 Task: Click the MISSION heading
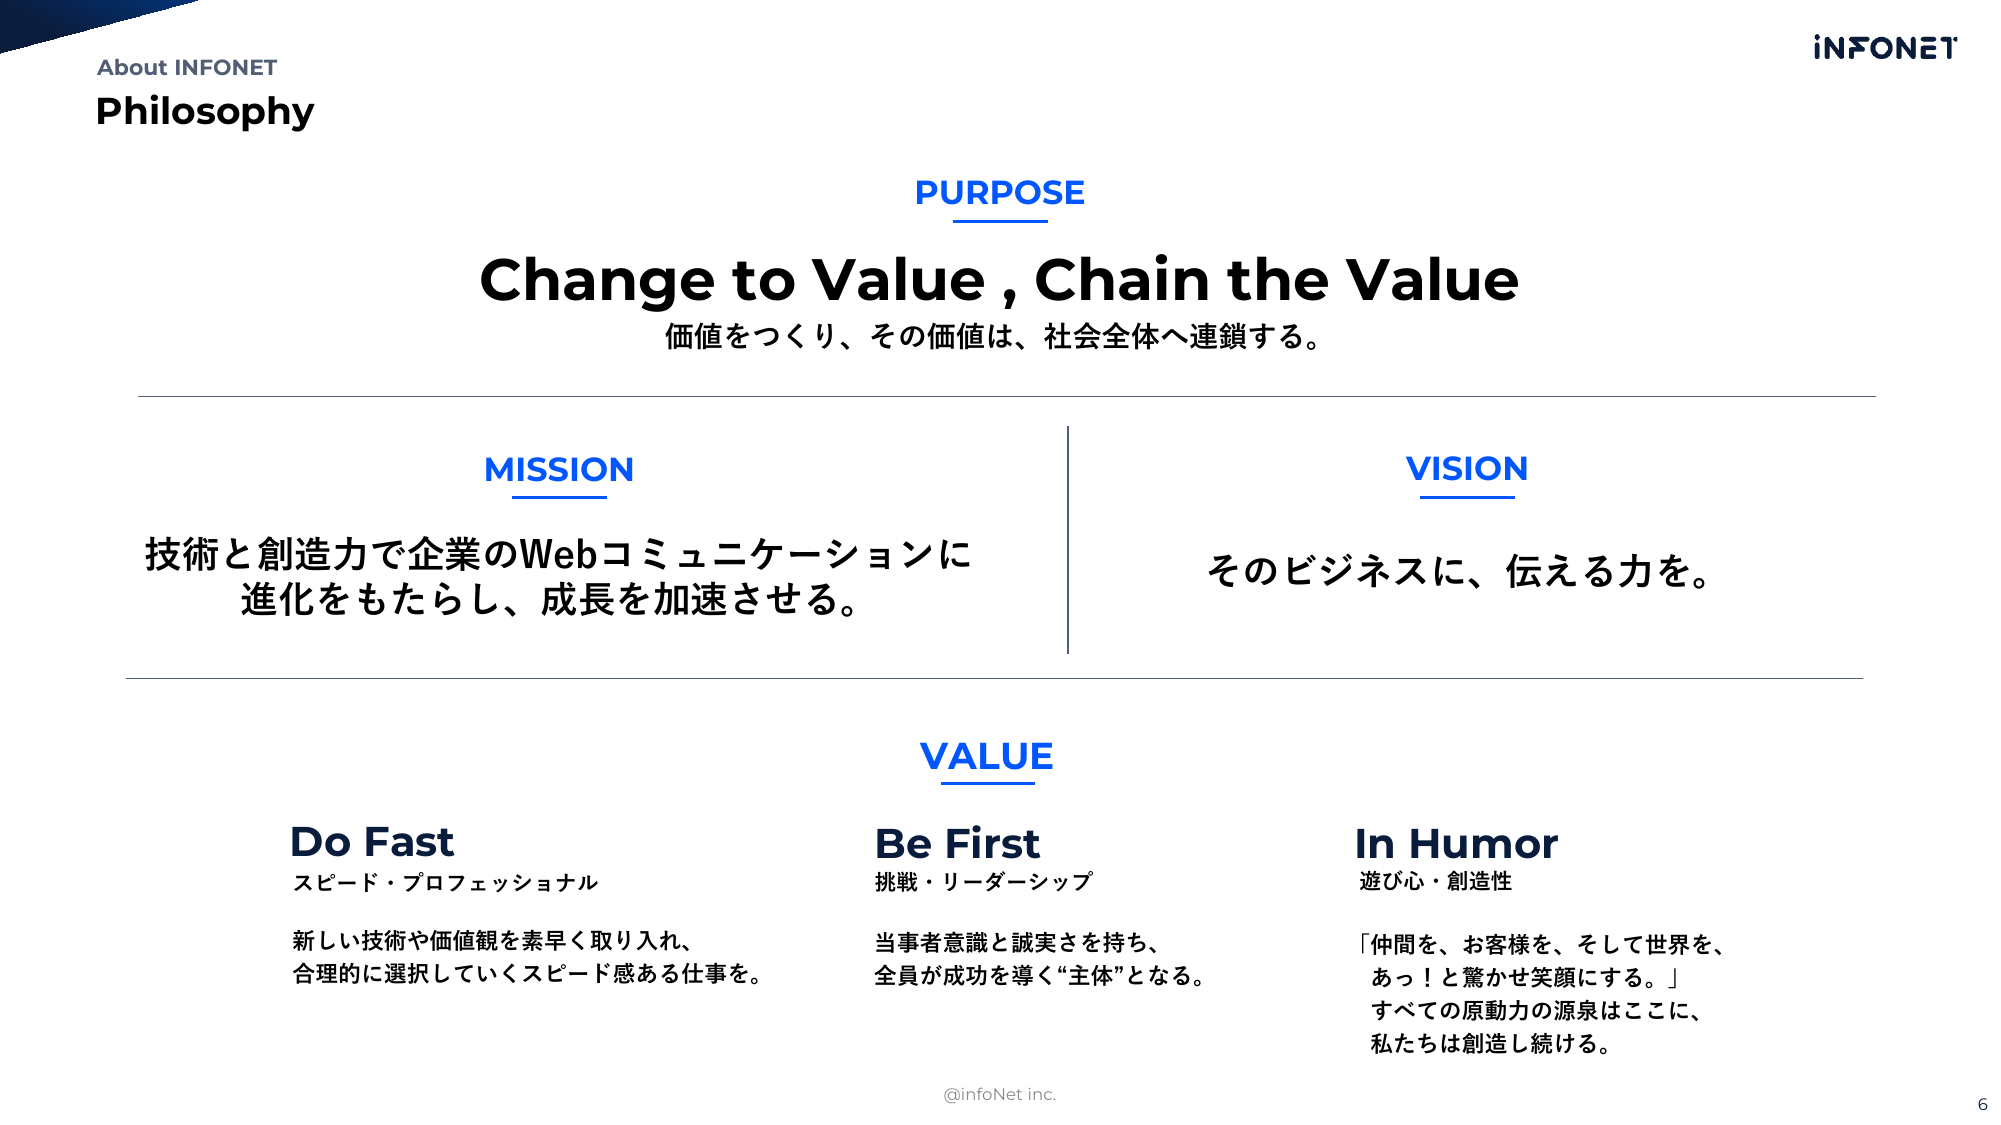click(x=559, y=469)
